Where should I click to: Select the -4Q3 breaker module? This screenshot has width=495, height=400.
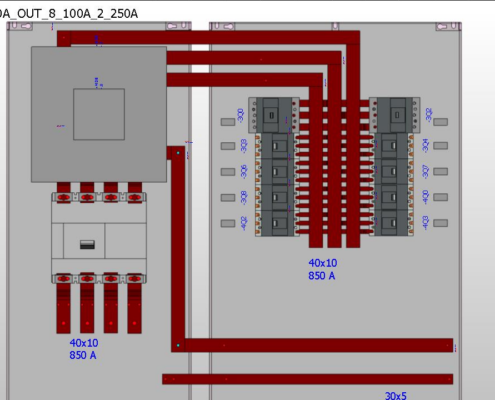[394, 223]
